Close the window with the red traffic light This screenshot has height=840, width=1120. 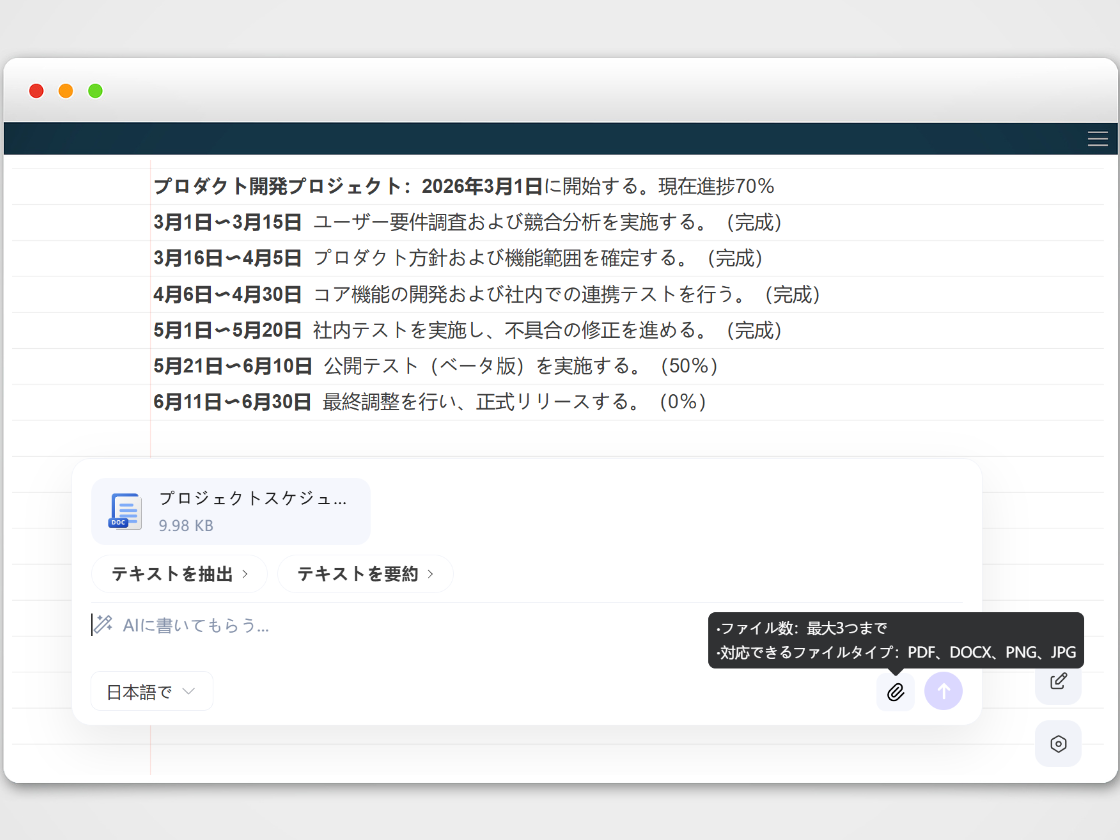tap(35, 90)
